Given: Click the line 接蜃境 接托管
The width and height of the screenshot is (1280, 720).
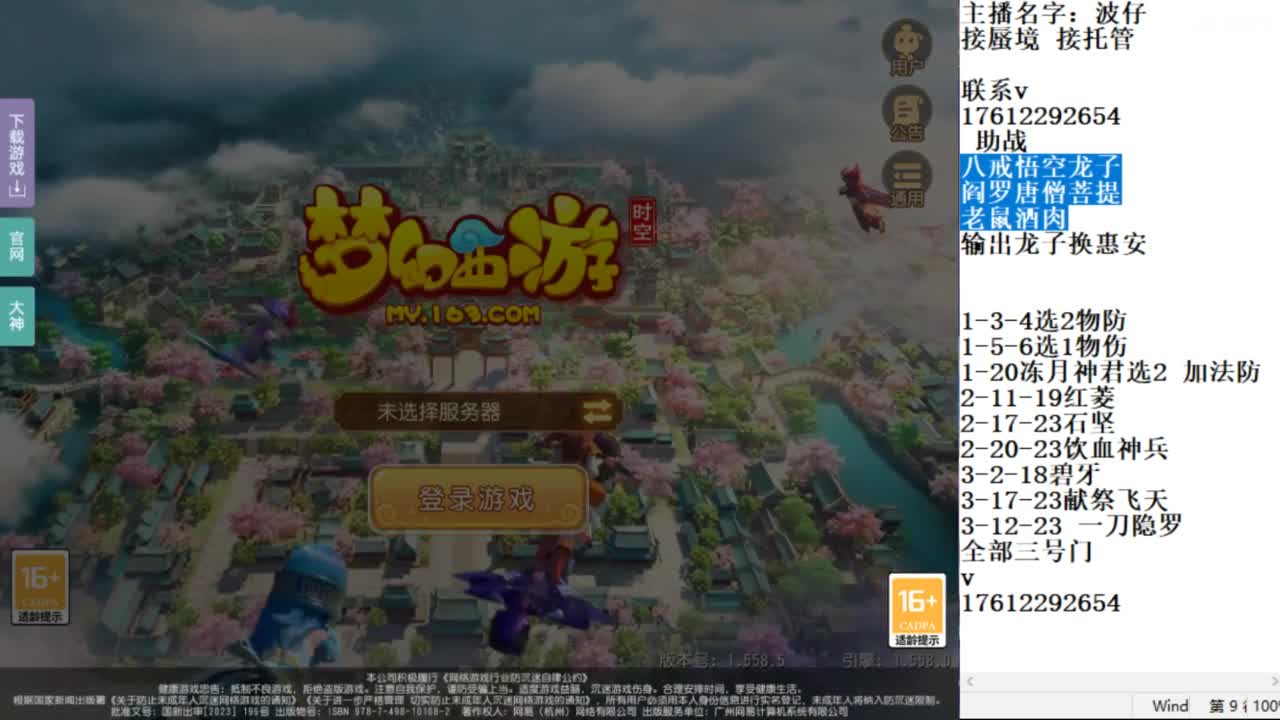Looking at the screenshot, I should [x=1047, y=39].
